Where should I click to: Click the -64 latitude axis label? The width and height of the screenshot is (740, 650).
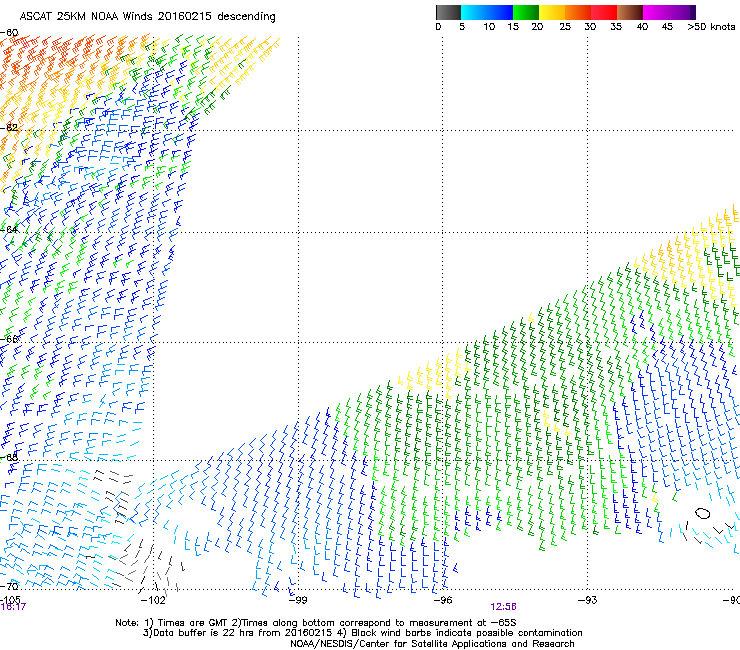coord(9,229)
